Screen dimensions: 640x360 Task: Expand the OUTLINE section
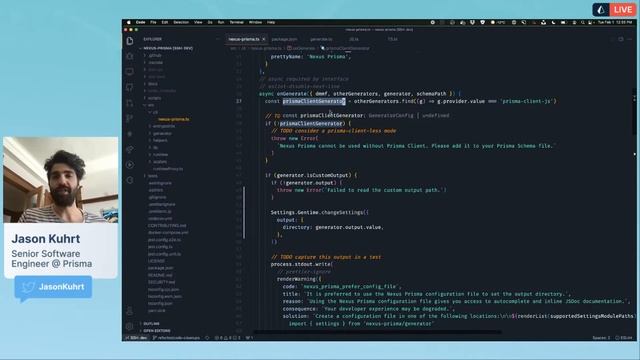(151, 324)
